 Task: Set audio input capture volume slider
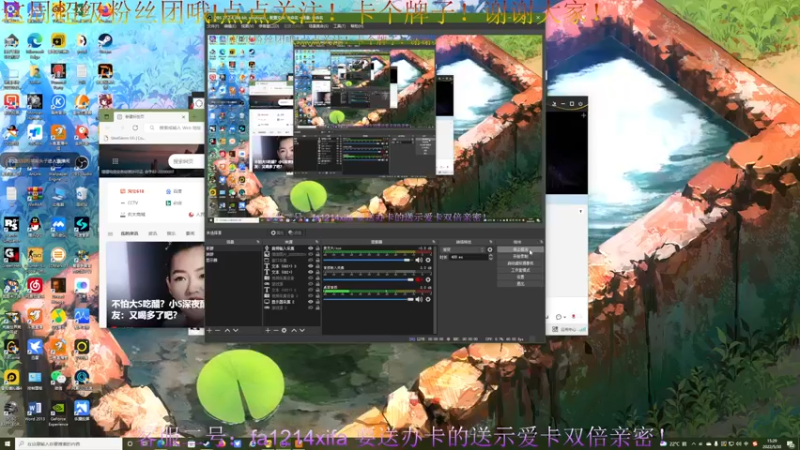tap(368, 280)
